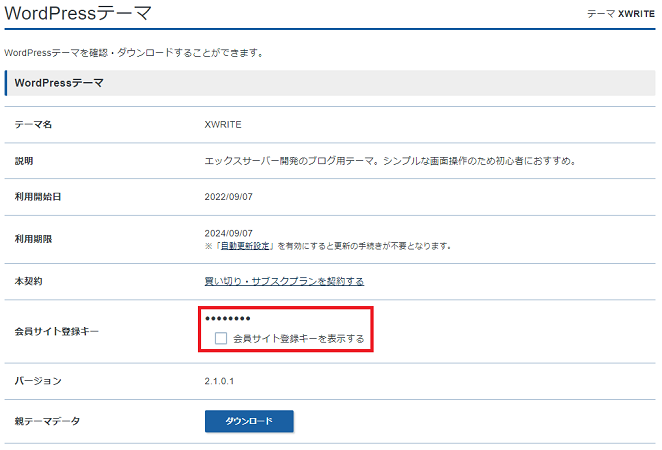The height and width of the screenshot is (450, 662).
Task: Click the masked registration key dots
Action: pos(228,318)
